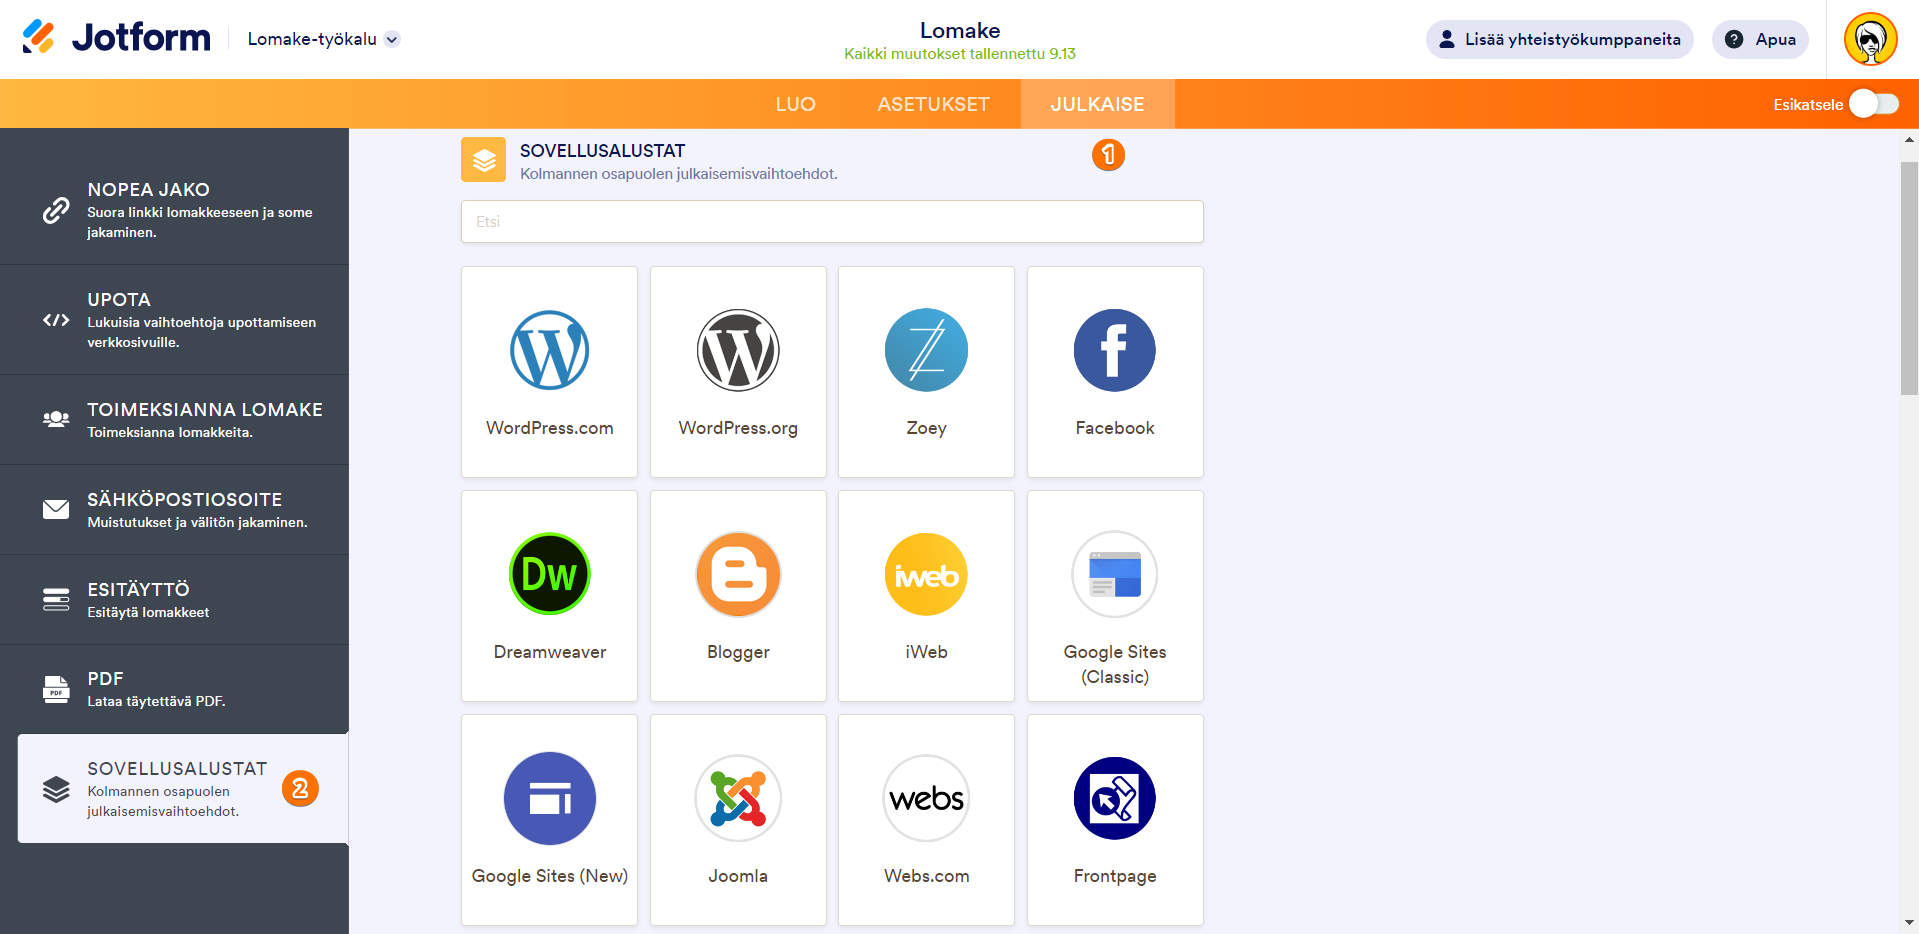Open PDF download section
Screen dimensions: 1919x934
(174, 689)
